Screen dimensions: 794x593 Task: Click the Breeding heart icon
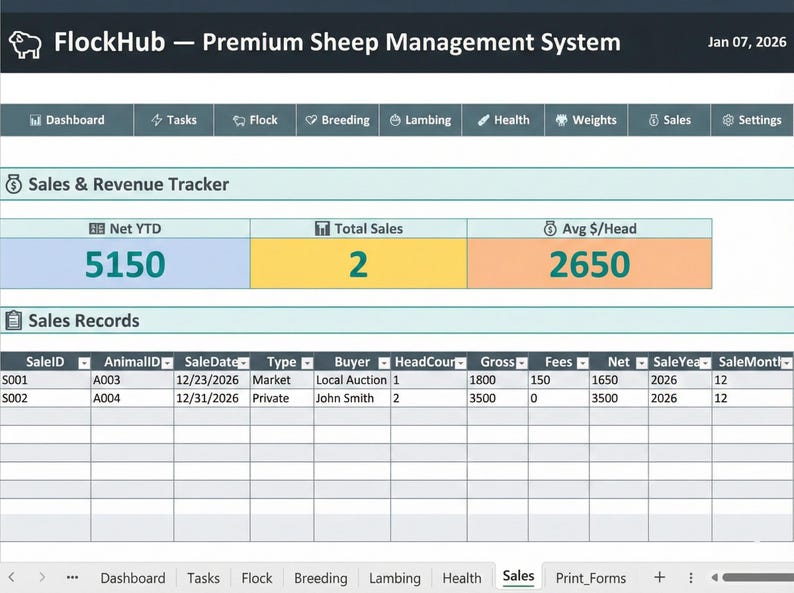tap(311, 120)
